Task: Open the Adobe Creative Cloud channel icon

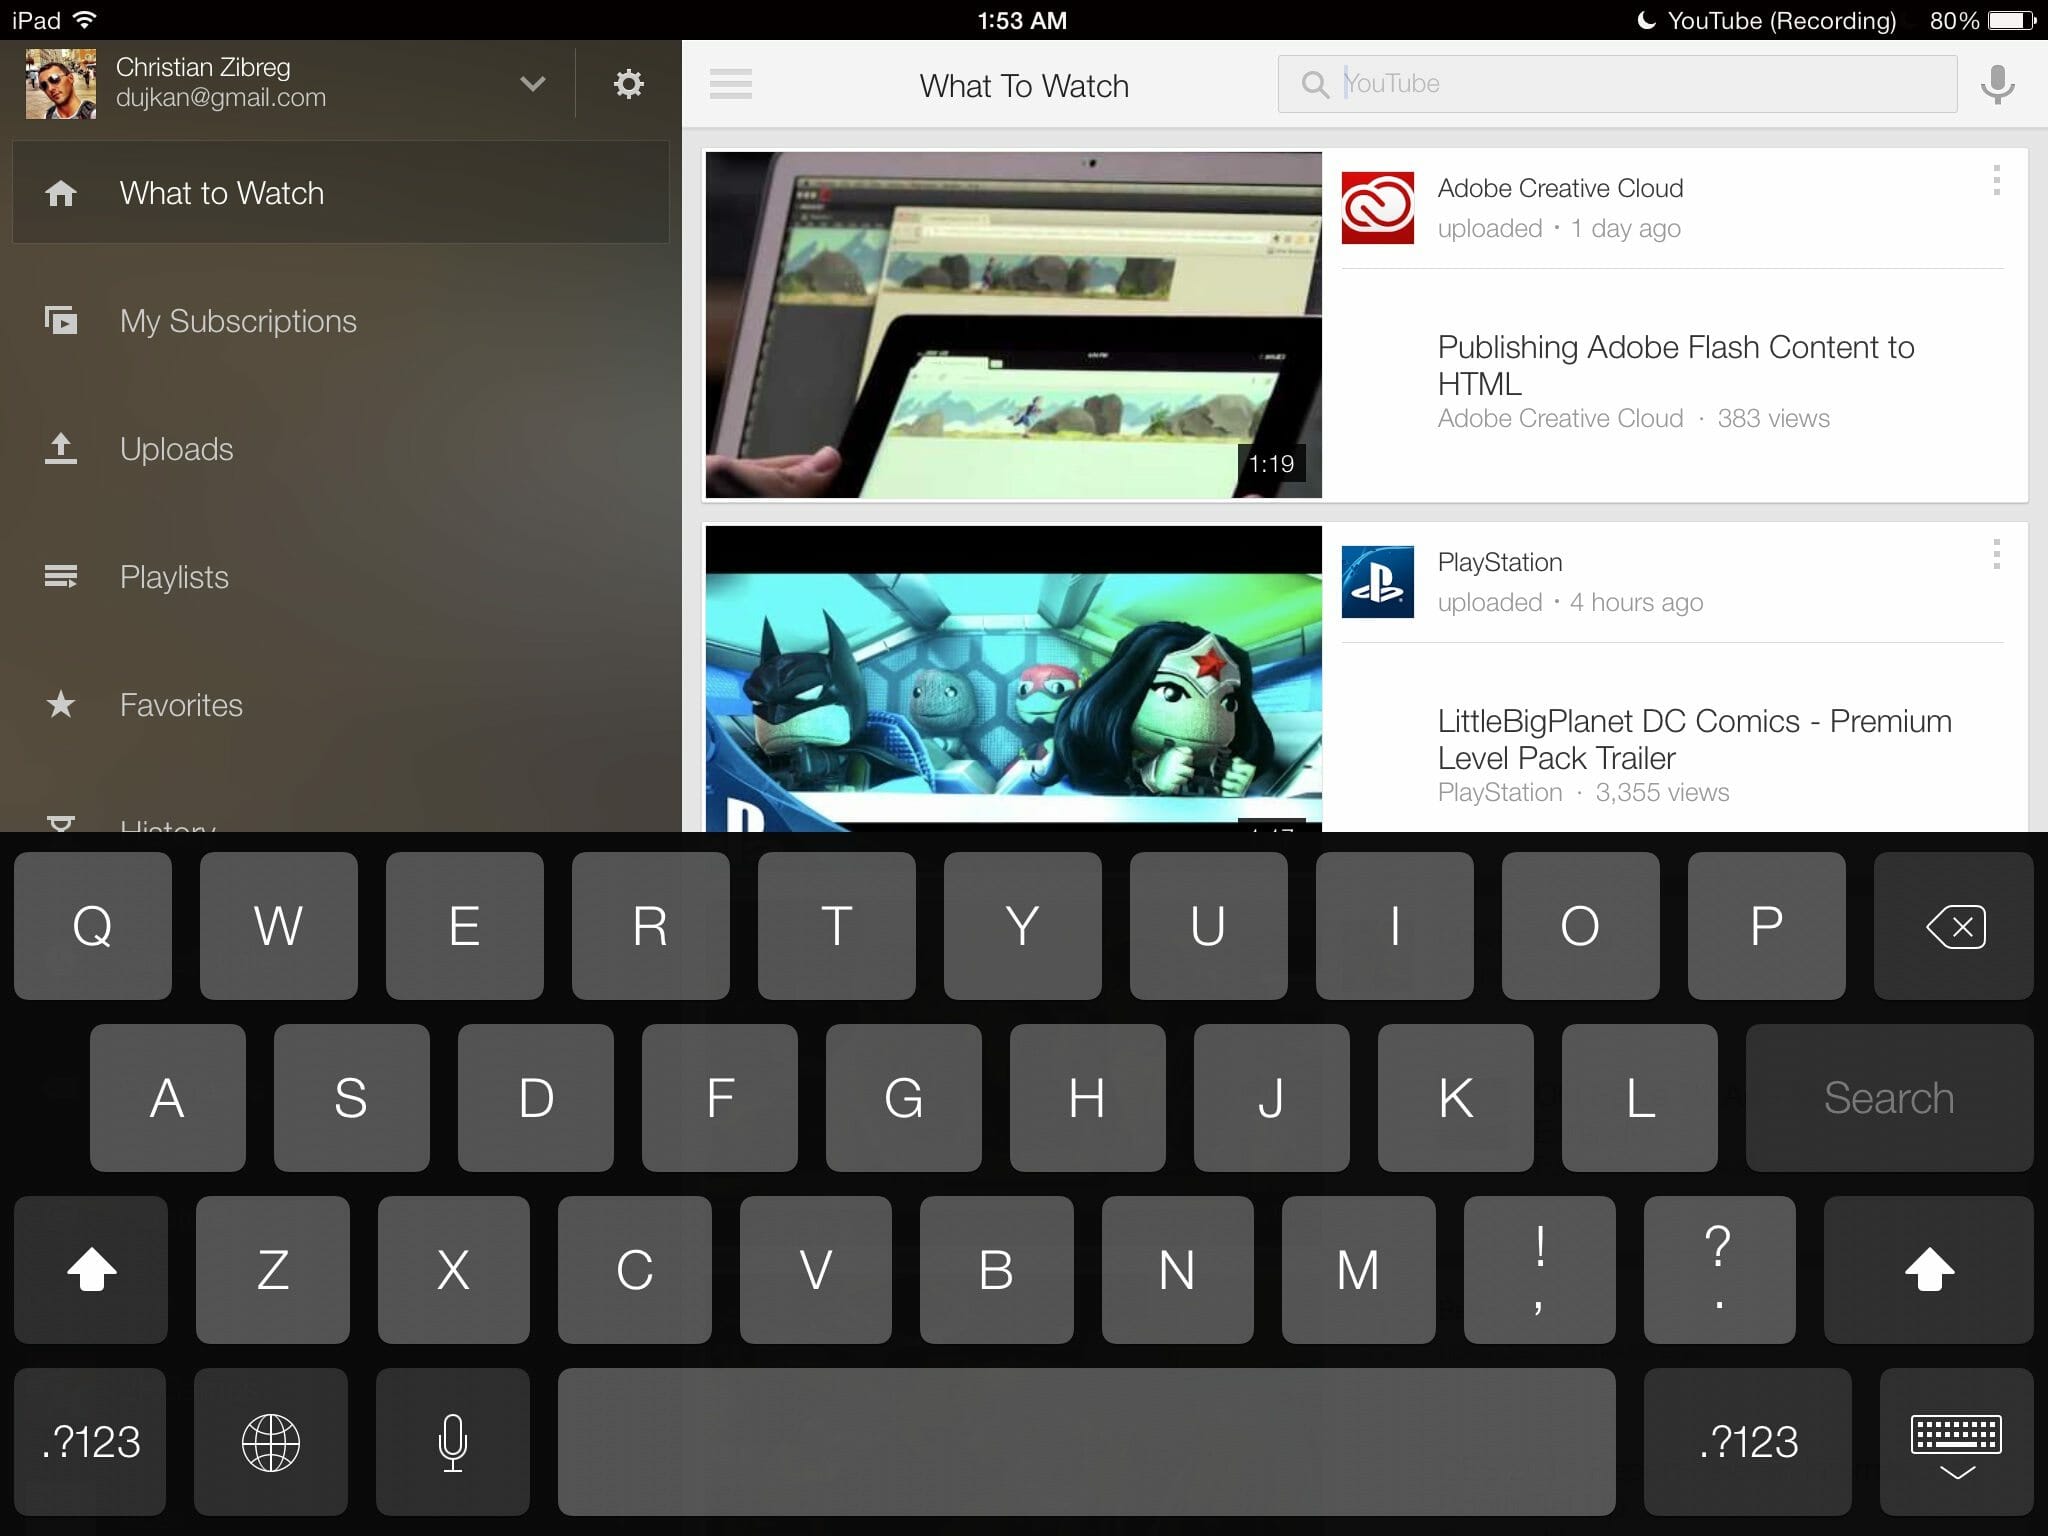Action: 1377,208
